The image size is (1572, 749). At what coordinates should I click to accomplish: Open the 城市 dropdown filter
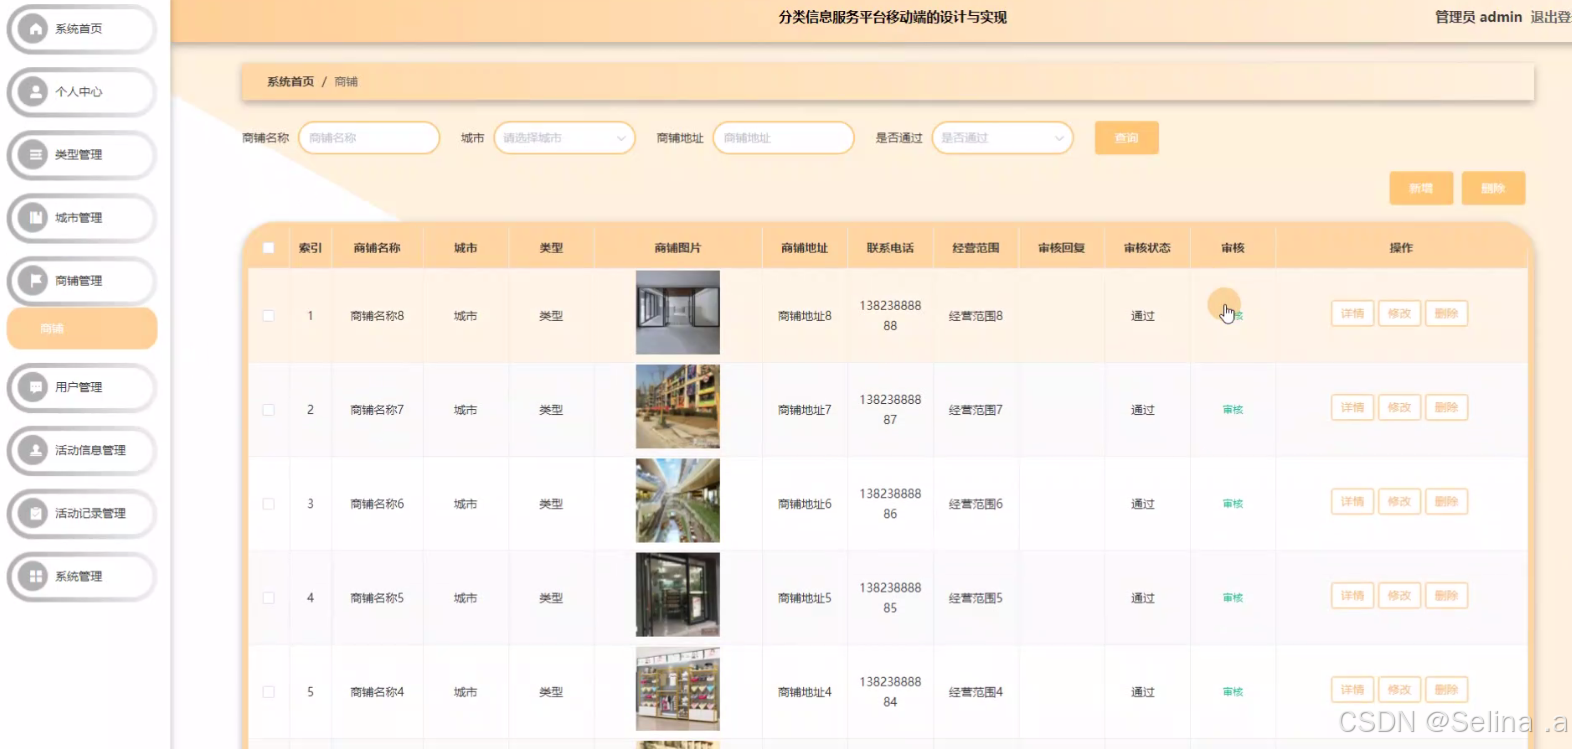click(564, 138)
